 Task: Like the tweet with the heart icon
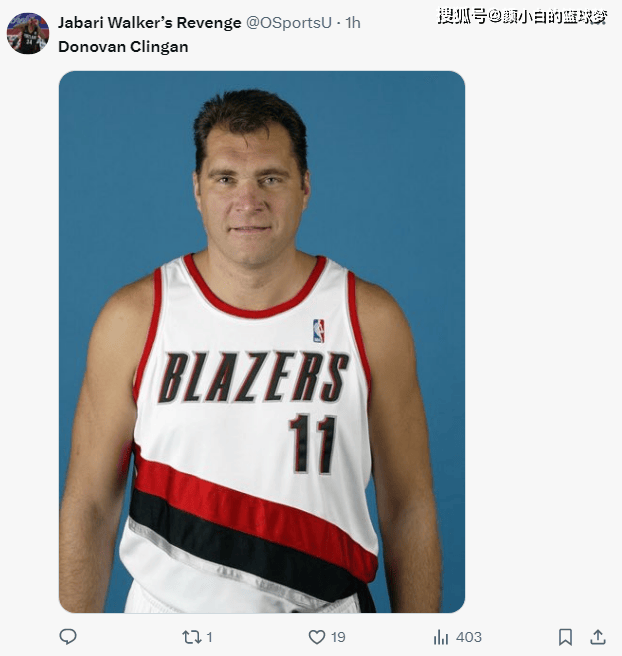coord(317,637)
